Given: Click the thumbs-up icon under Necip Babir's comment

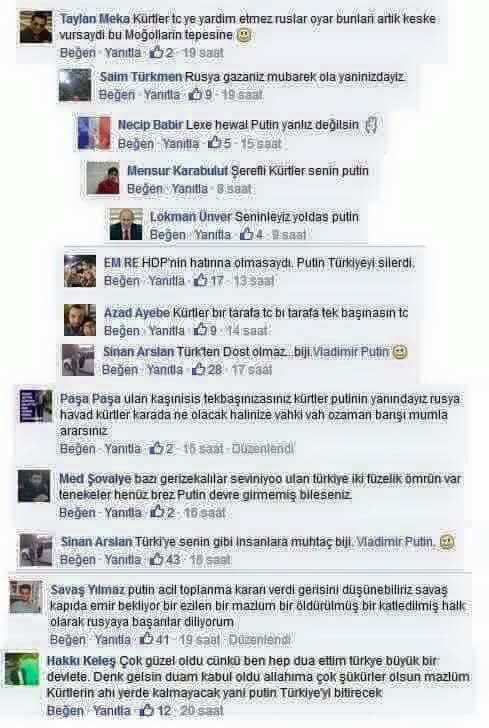Looking at the screenshot, I should (215, 143).
